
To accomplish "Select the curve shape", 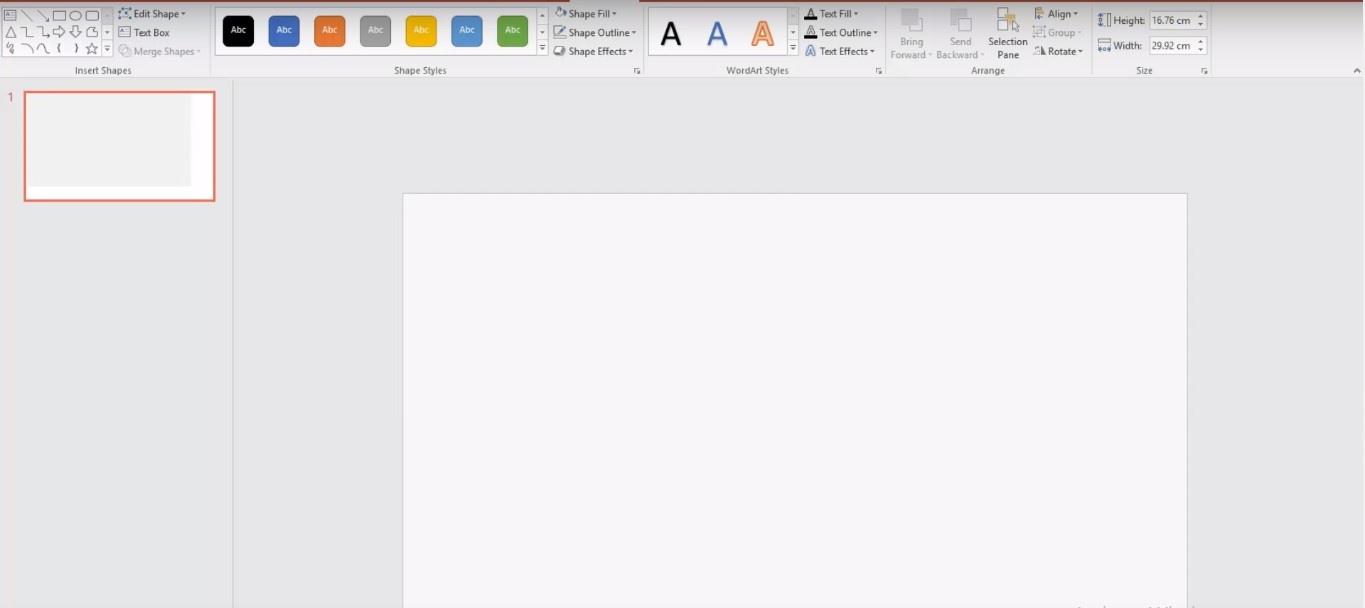I will (x=42, y=48).
